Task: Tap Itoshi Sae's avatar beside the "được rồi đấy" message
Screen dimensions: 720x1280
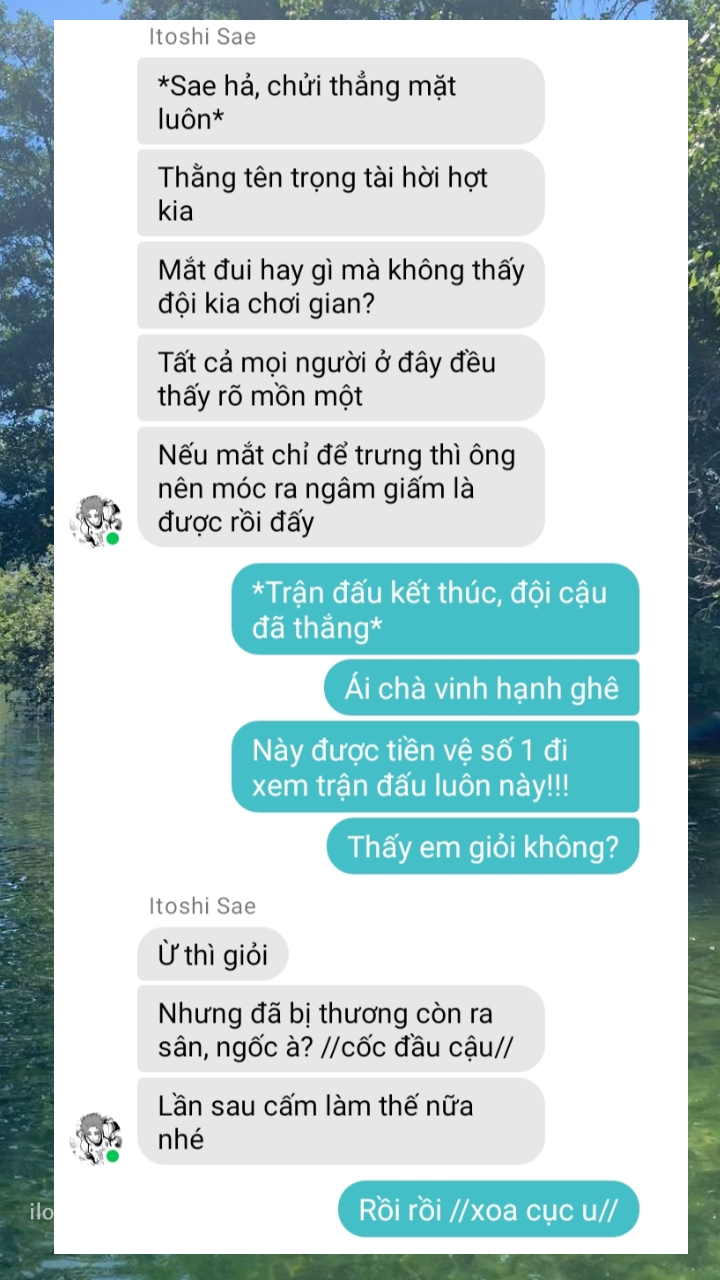Action: tap(96, 520)
